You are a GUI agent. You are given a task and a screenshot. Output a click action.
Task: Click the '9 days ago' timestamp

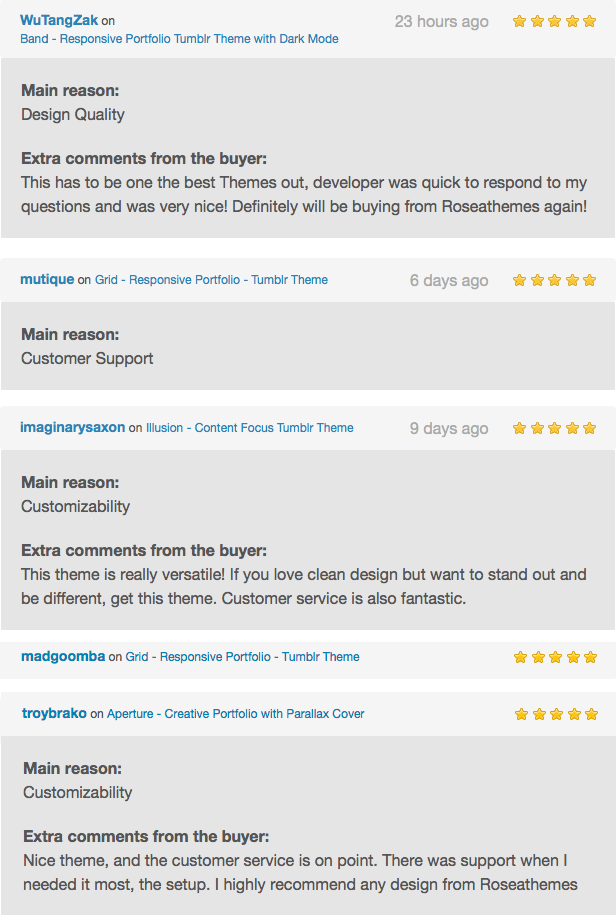click(x=448, y=427)
